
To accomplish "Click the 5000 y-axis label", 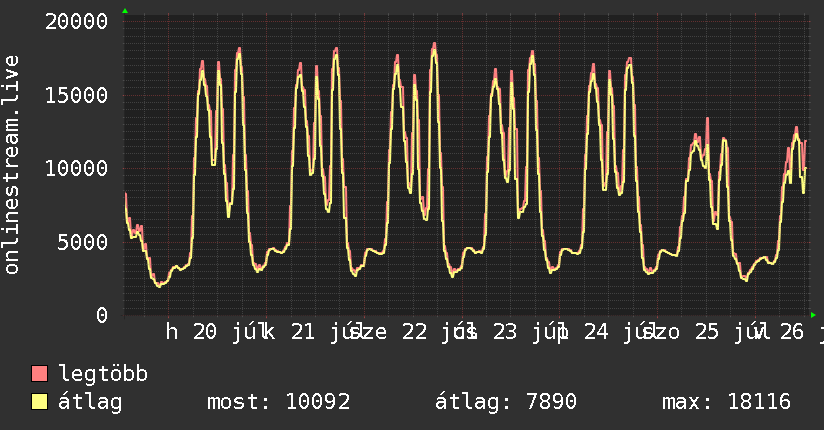I will click(83, 242).
